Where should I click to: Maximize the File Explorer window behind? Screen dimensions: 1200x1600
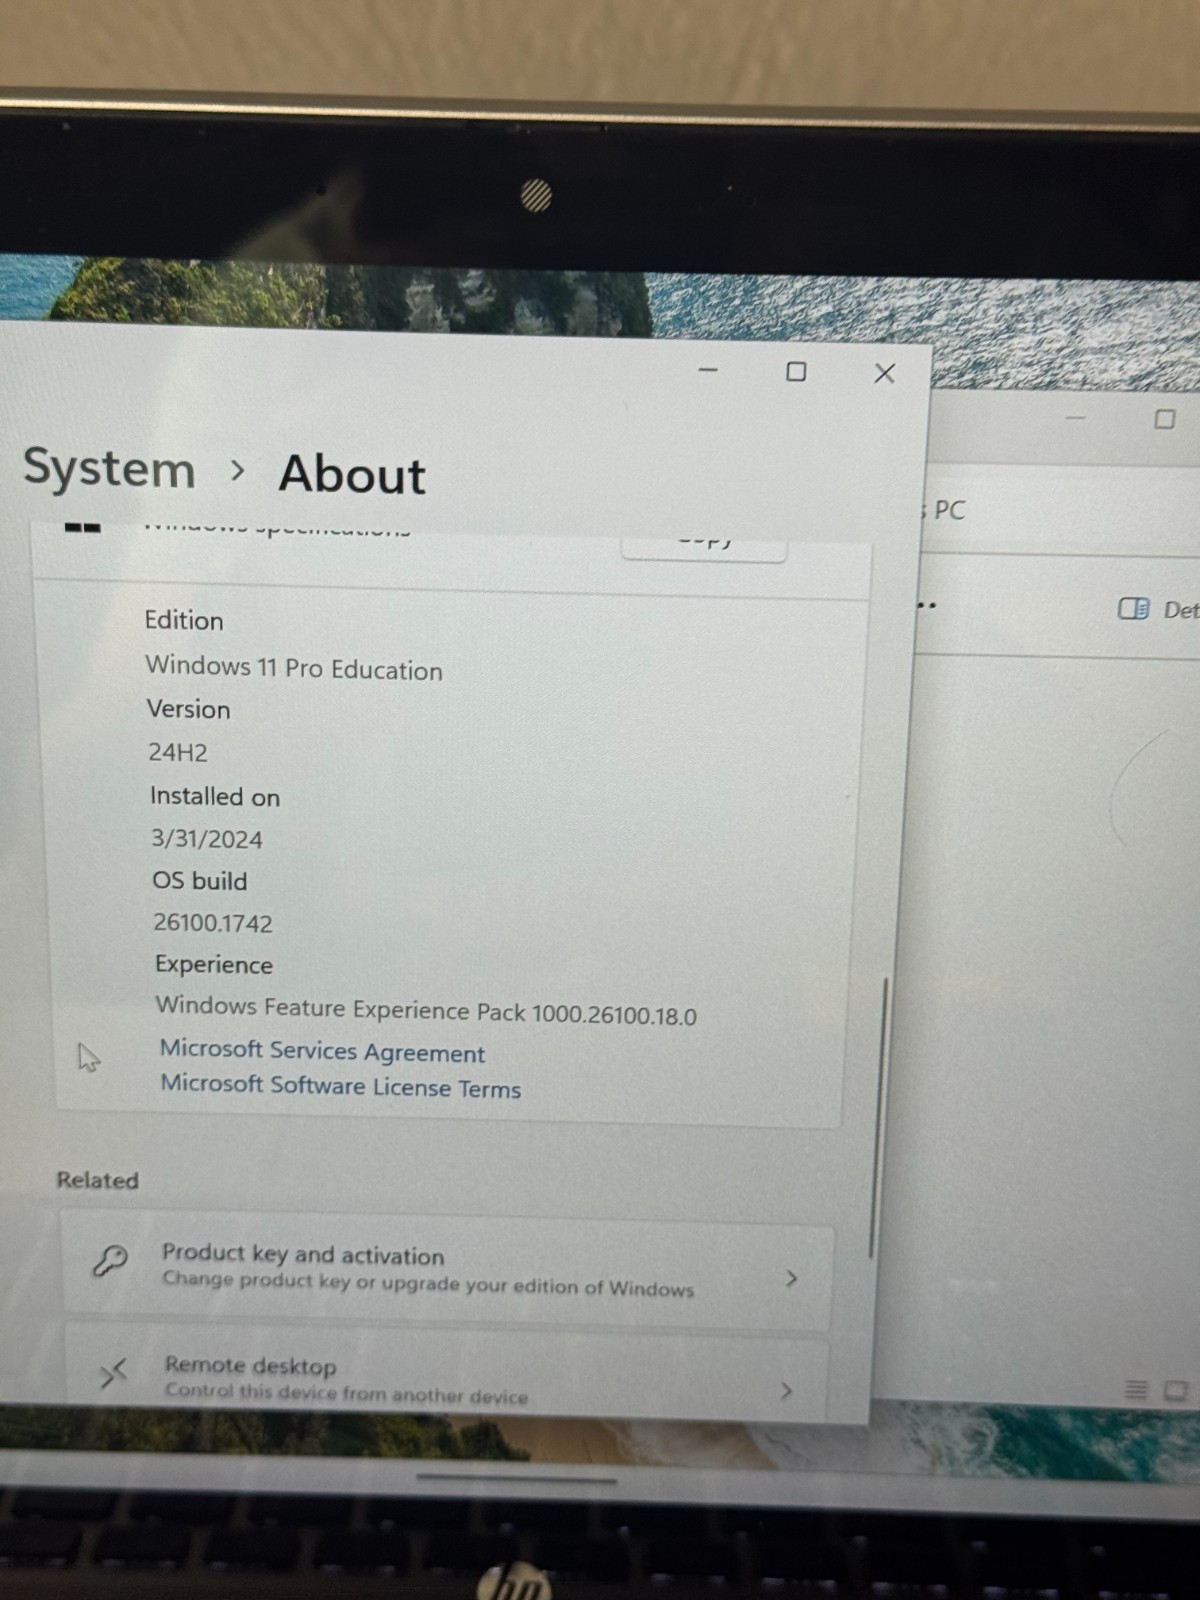[1165, 419]
